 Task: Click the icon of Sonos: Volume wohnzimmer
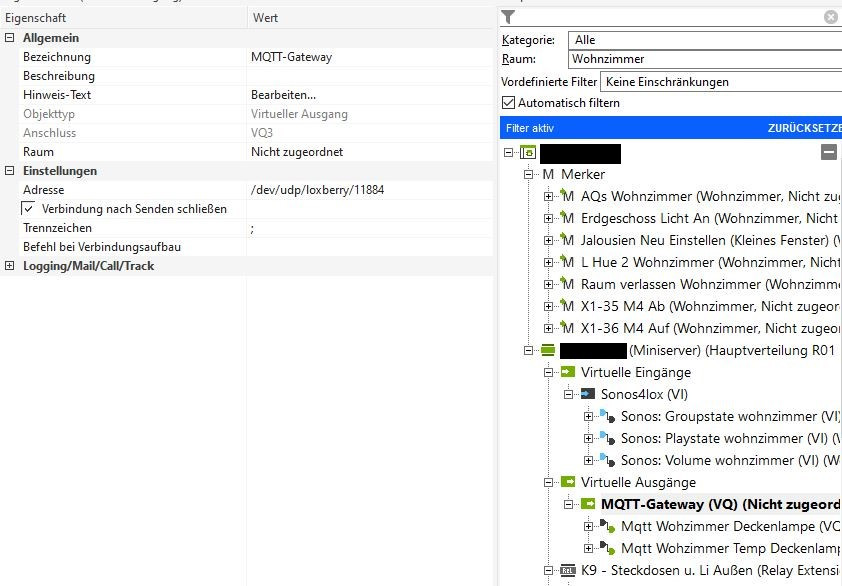pos(607,460)
